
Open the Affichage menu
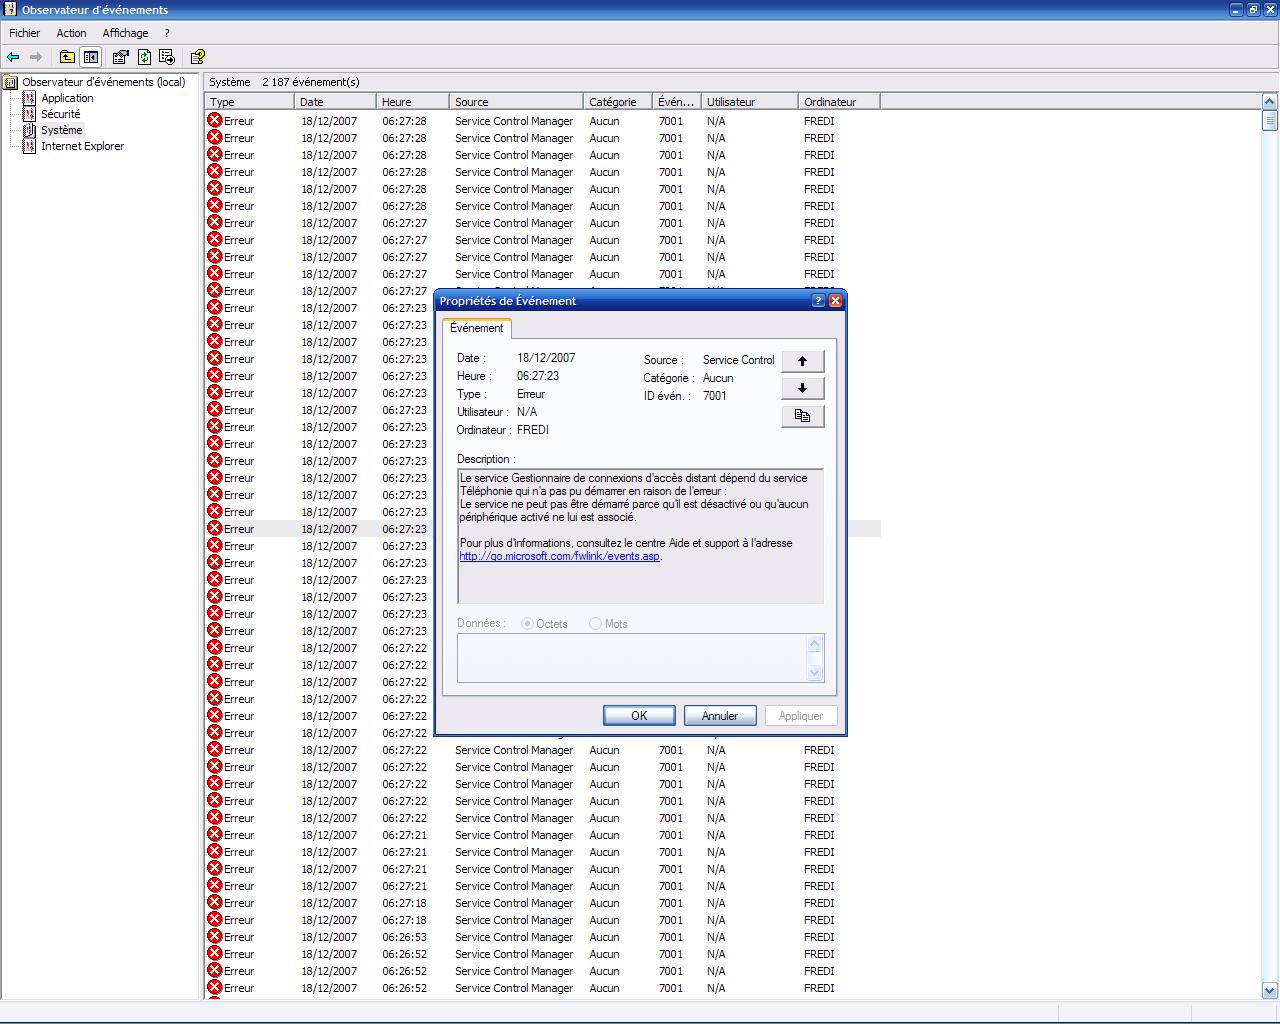[x=125, y=33]
